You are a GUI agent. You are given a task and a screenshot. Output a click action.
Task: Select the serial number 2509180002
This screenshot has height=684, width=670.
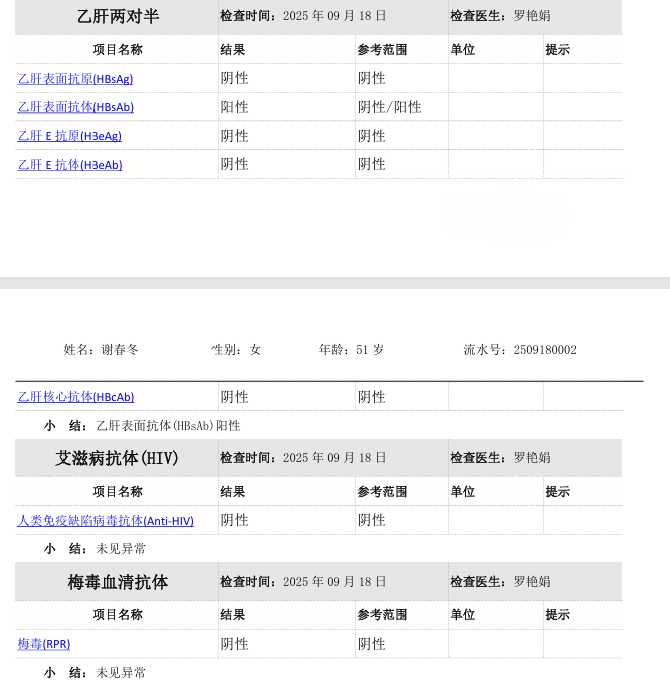[544, 350]
